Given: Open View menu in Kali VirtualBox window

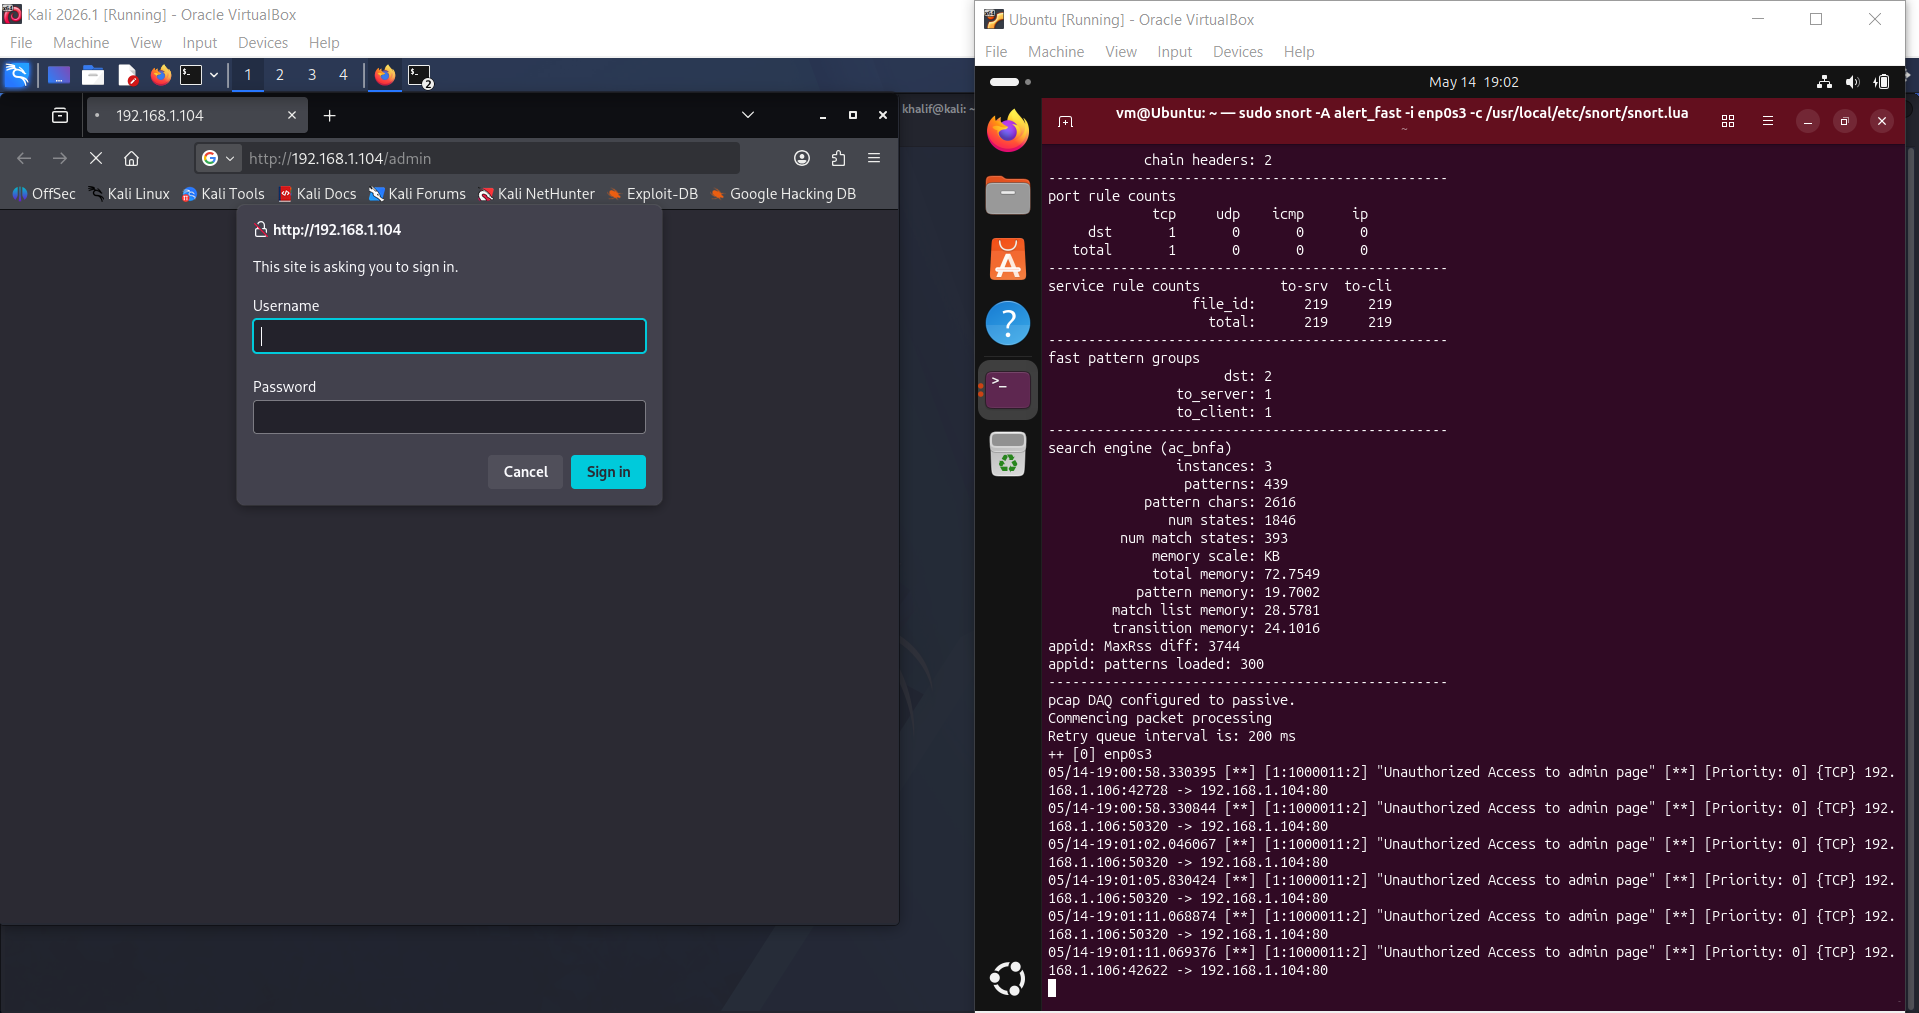Looking at the screenshot, I should pos(146,43).
